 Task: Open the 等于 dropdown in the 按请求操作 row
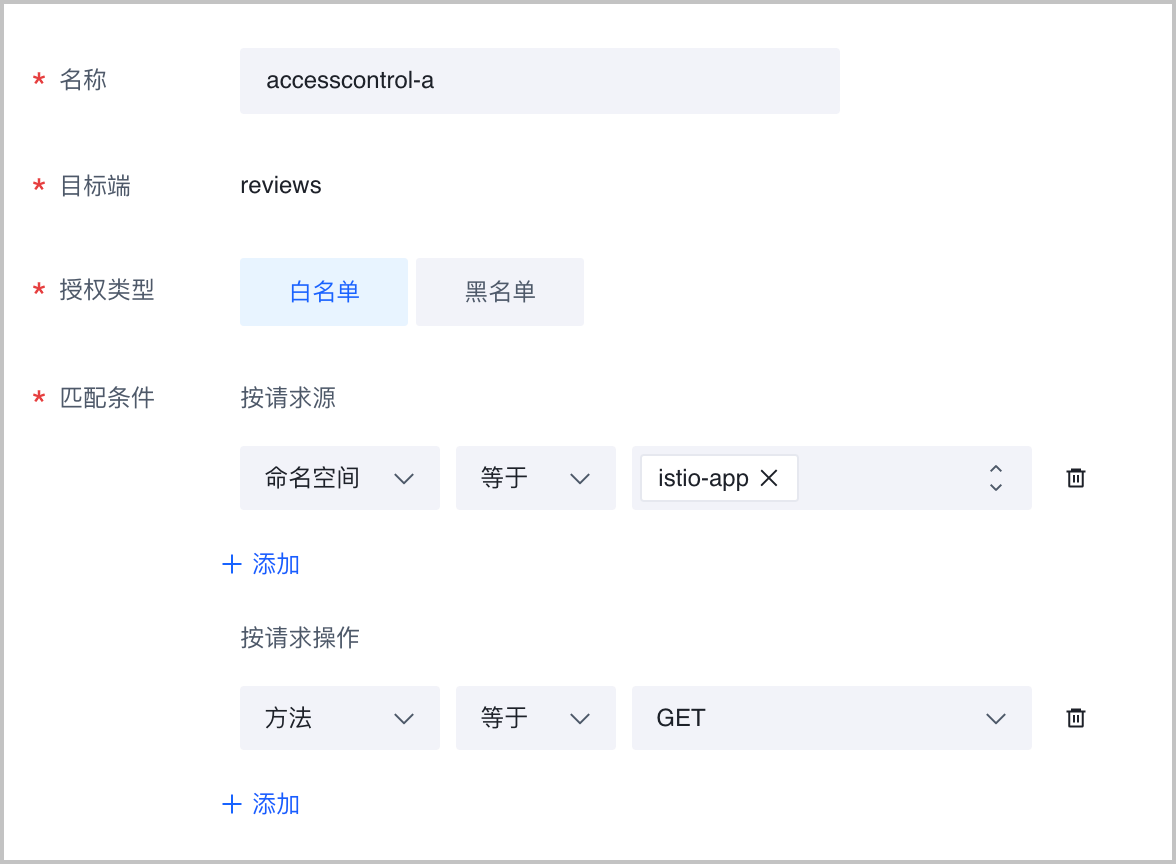[536, 718]
